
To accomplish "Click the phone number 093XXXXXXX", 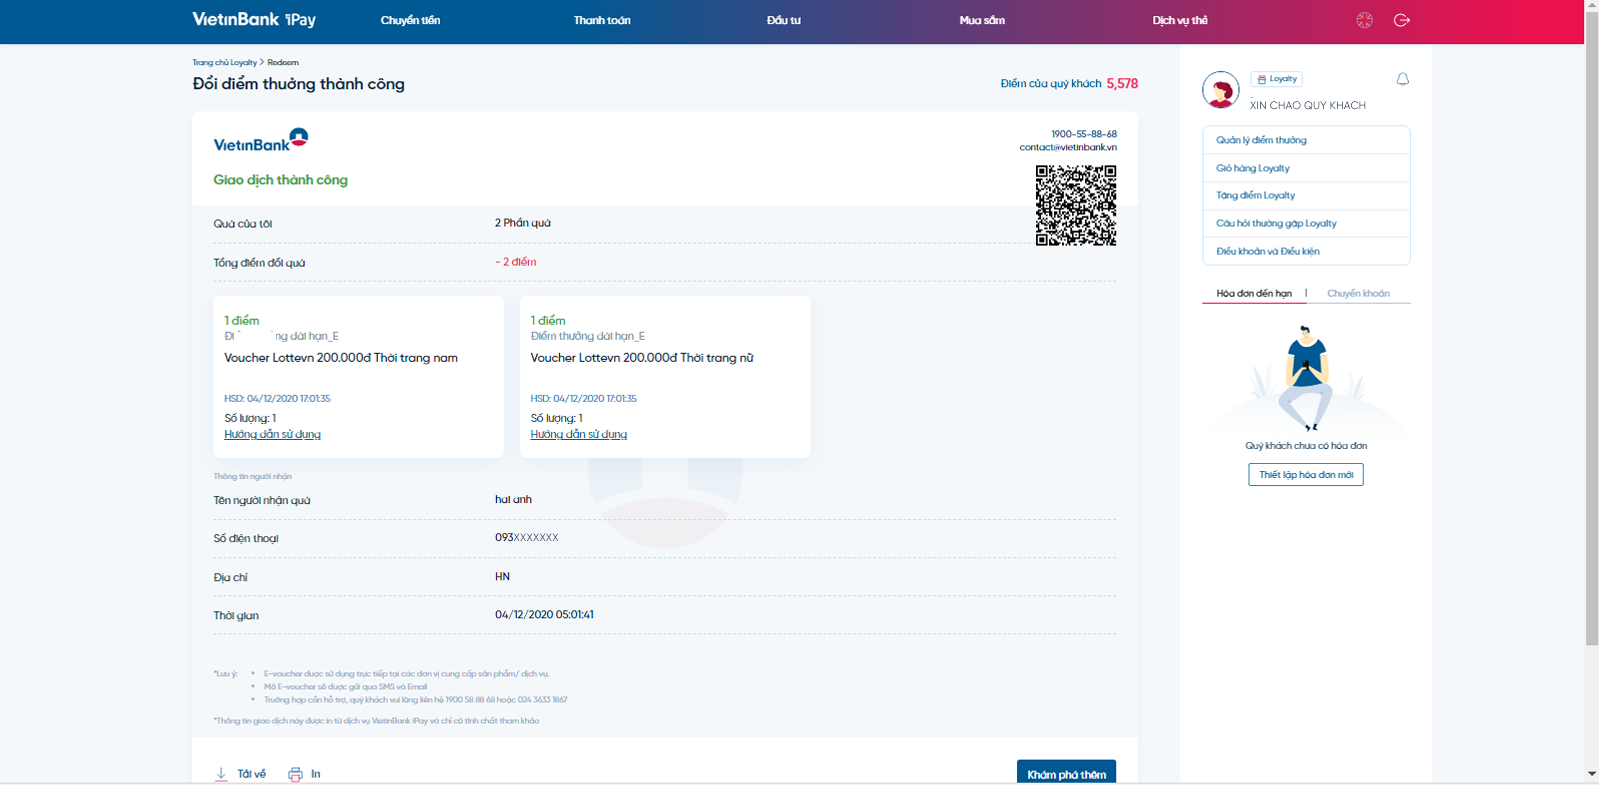I will click(527, 537).
